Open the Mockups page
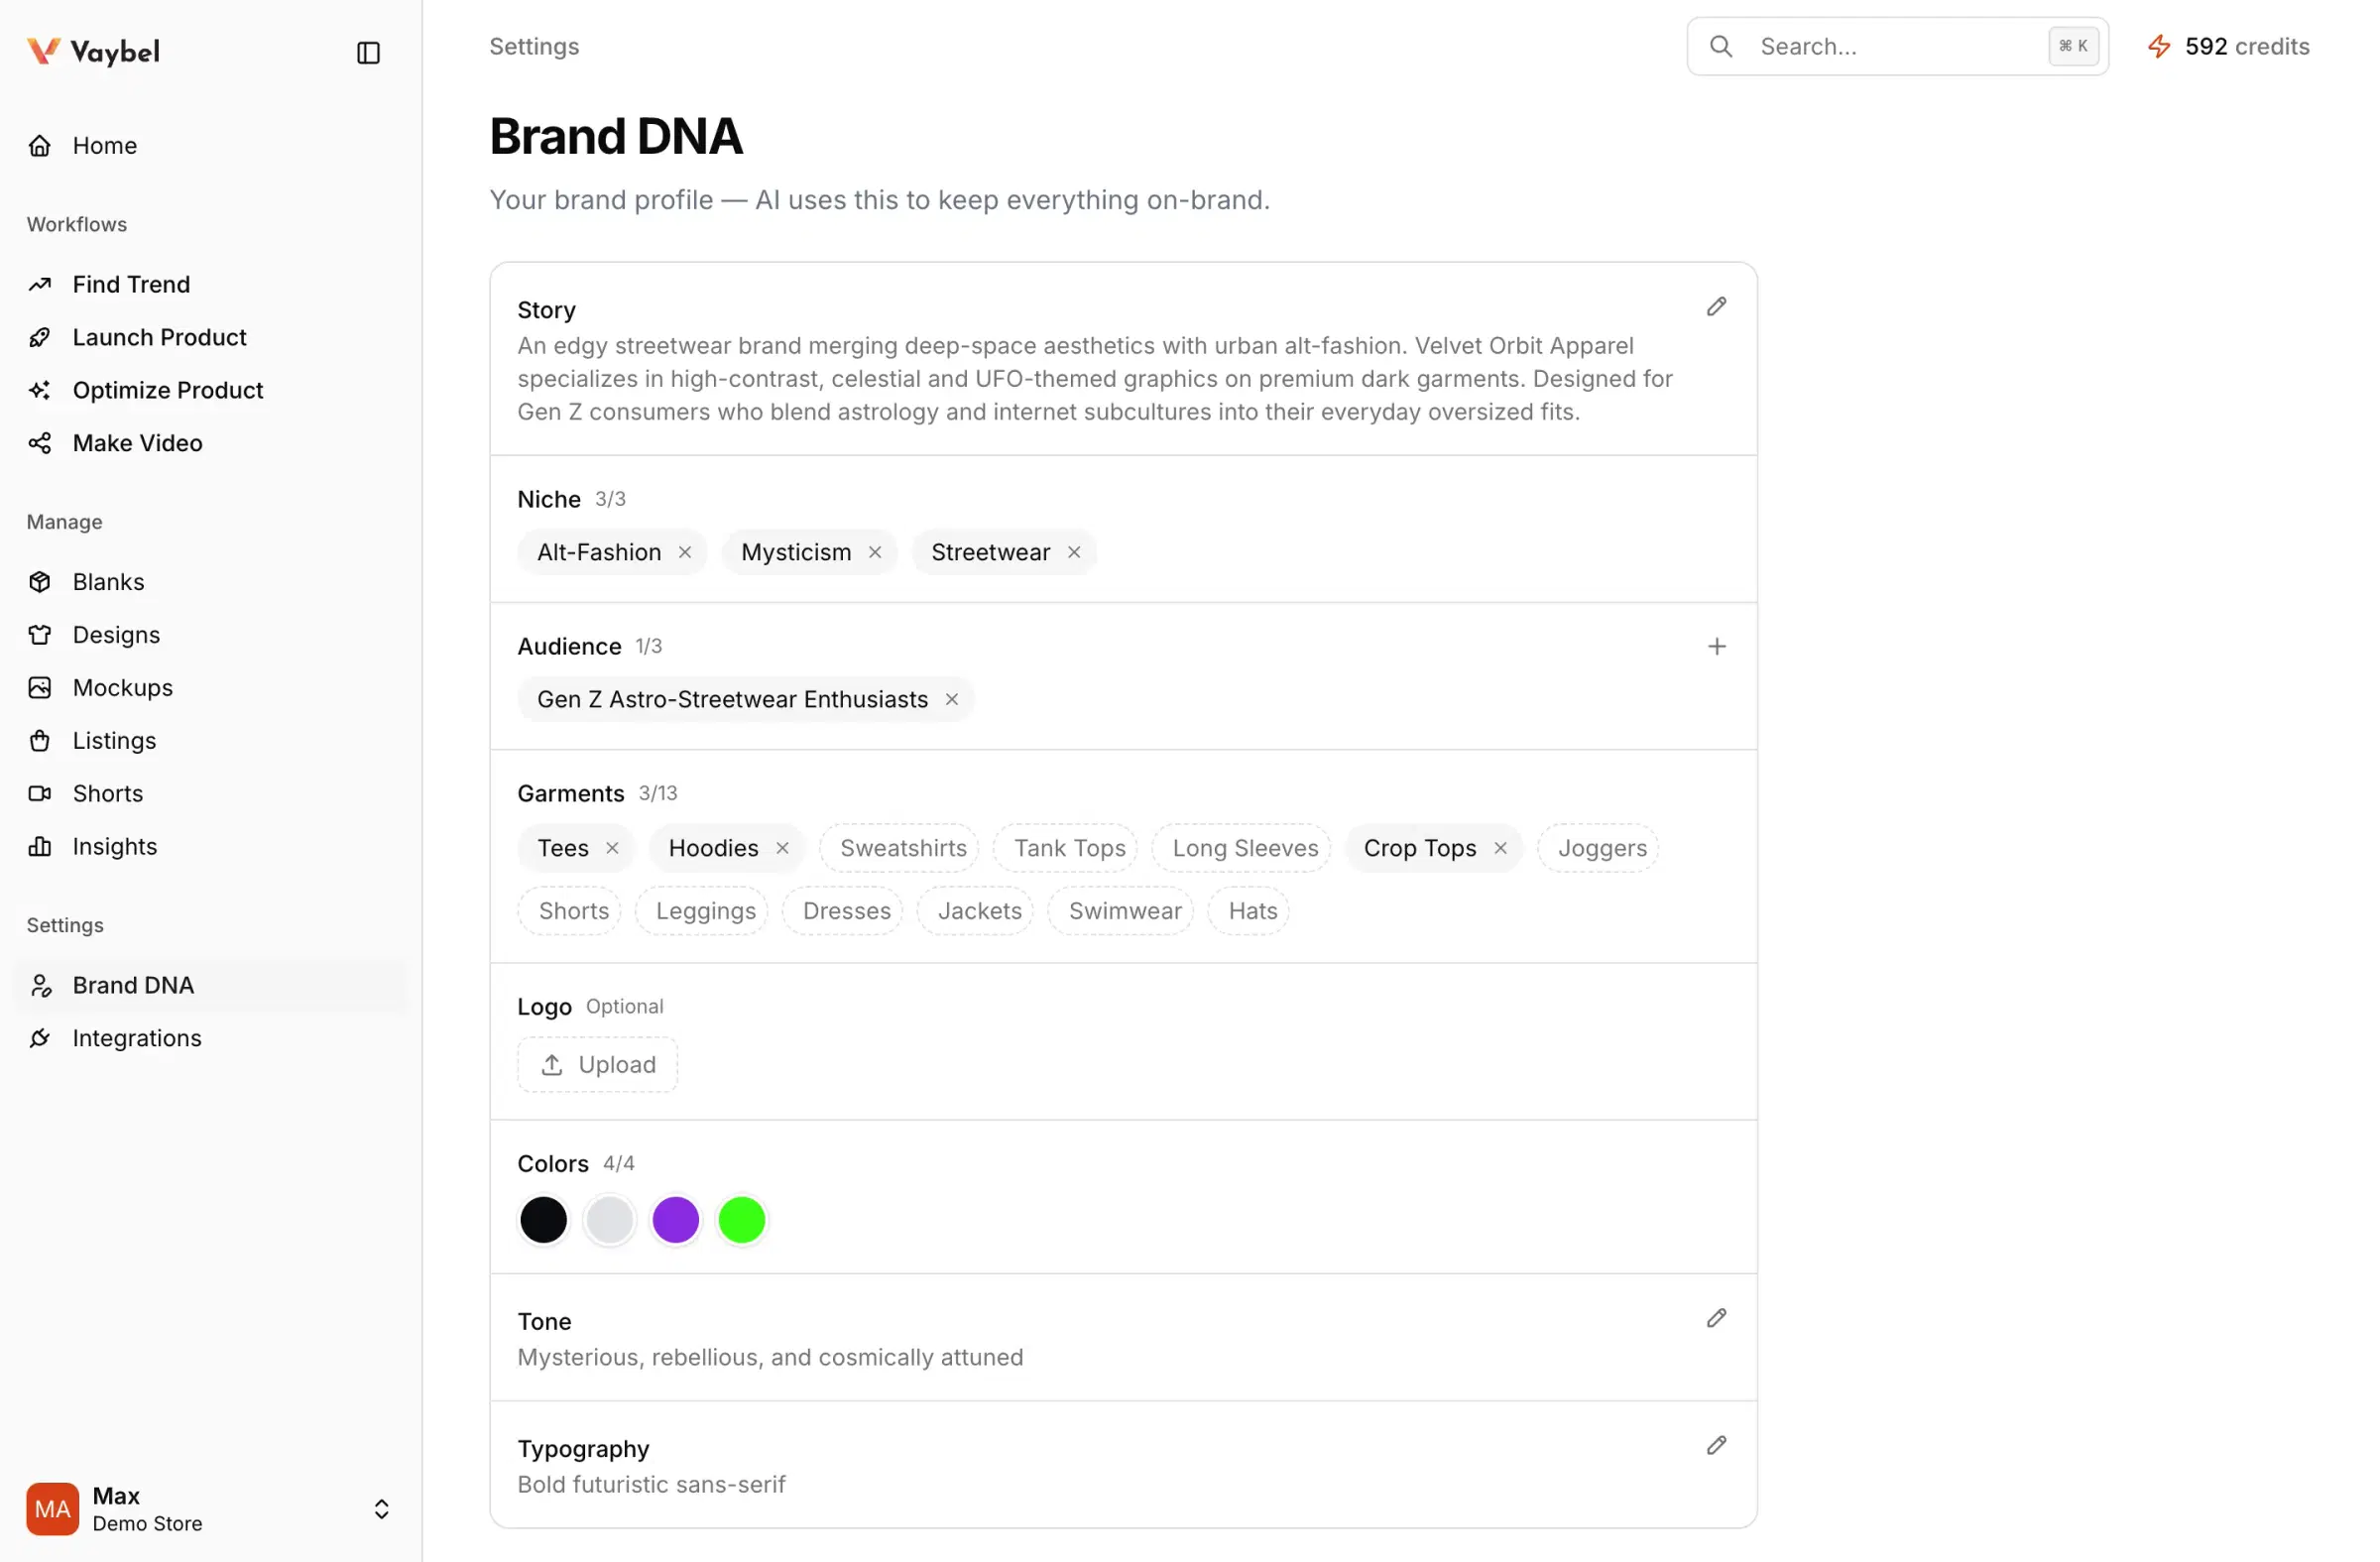 click(123, 687)
